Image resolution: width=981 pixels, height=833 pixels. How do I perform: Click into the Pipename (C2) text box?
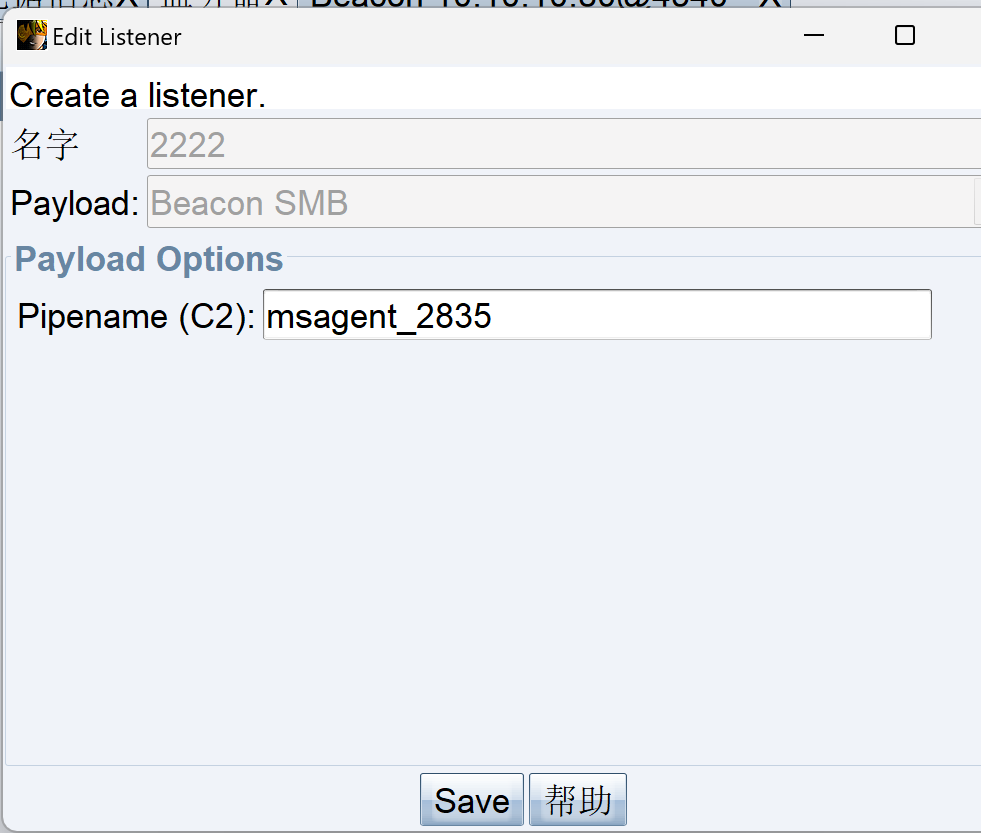coord(597,315)
